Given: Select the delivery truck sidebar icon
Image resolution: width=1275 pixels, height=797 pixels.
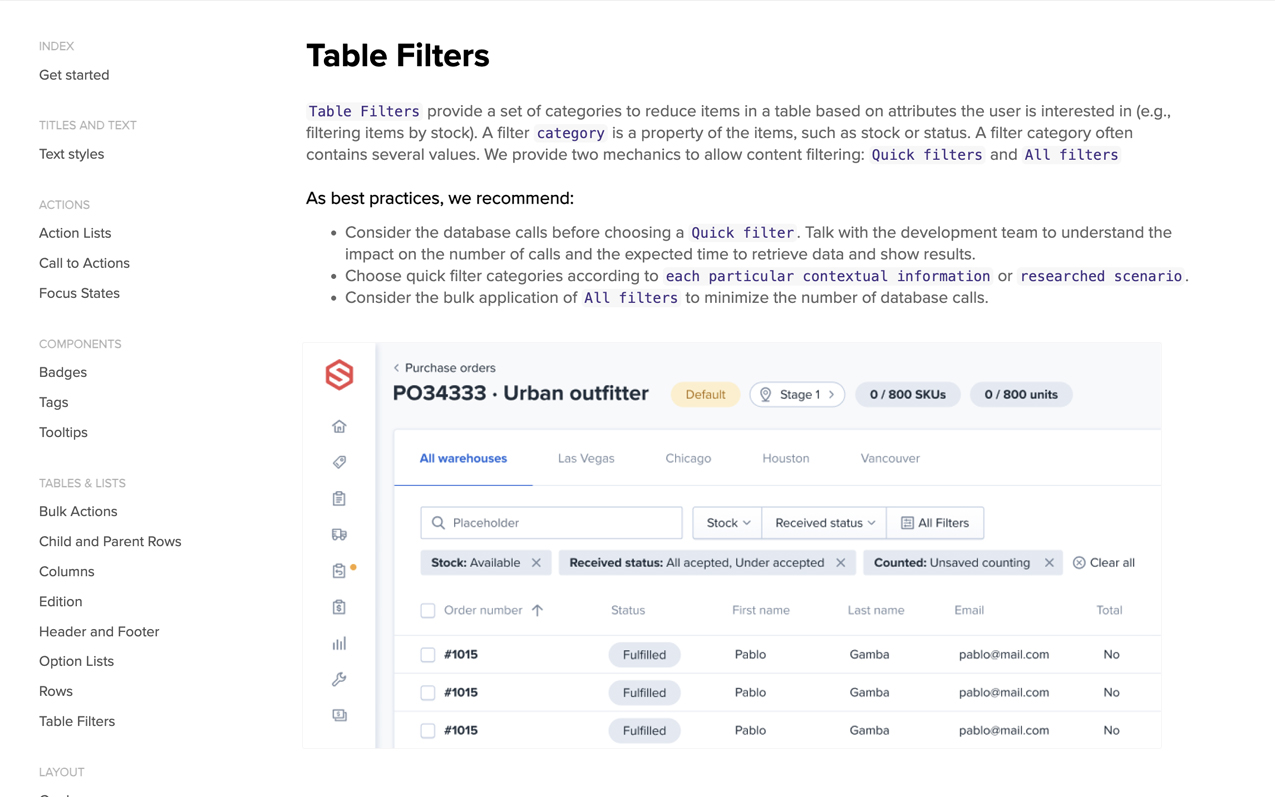Looking at the screenshot, I should click(339, 535).
